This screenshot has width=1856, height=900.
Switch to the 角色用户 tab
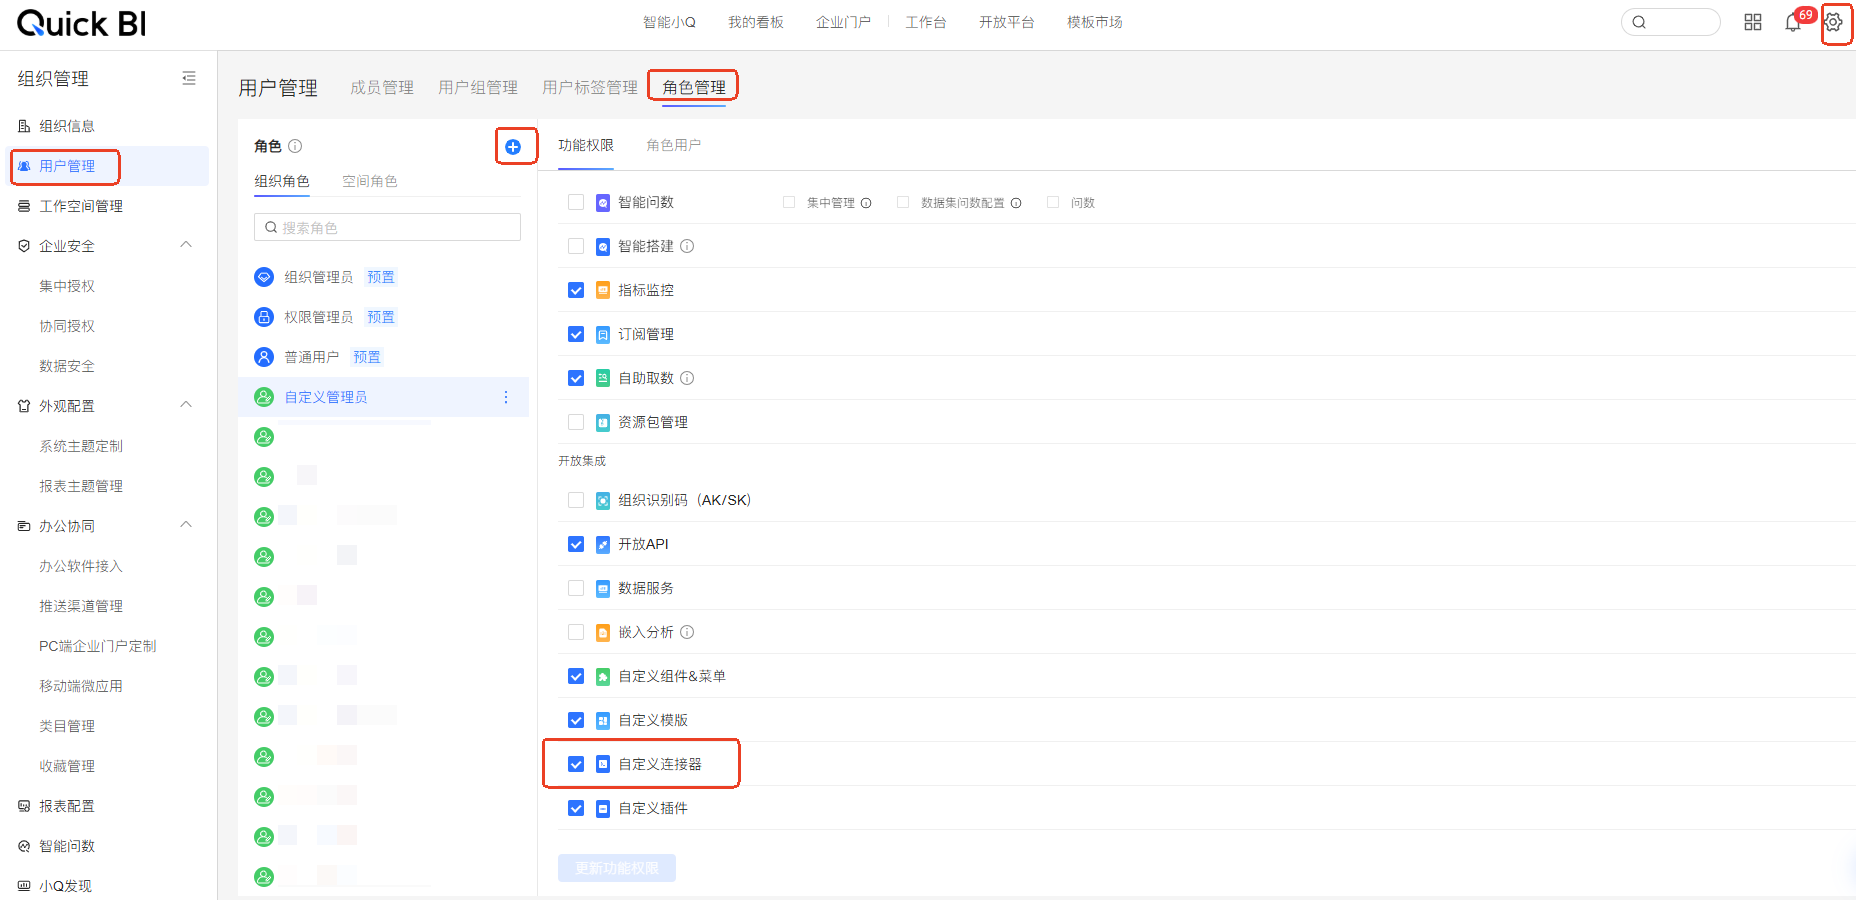pyautogui.click(x=673, y=146)
